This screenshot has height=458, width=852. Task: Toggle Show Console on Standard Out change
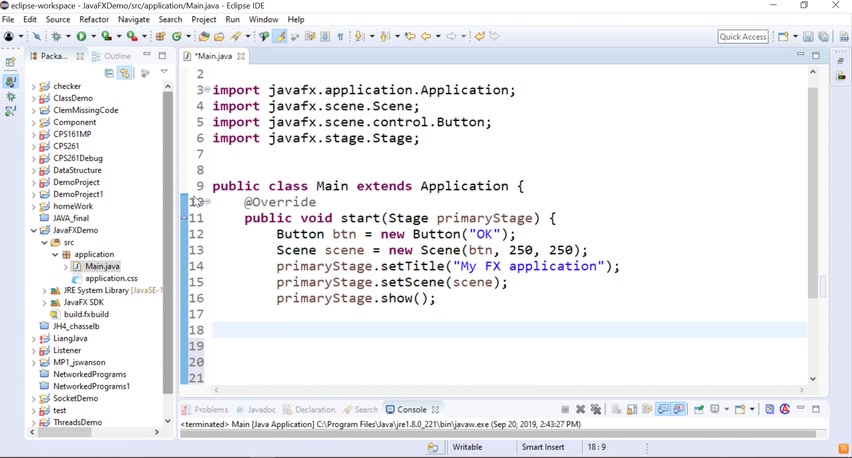point(662,409)
